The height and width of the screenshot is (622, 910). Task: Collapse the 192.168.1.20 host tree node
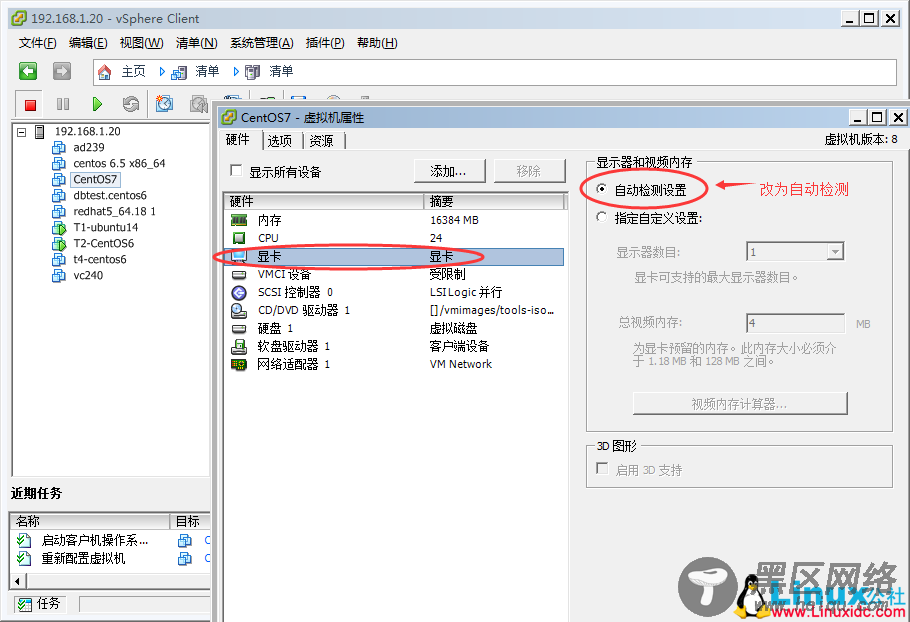(x=21, y=132)
